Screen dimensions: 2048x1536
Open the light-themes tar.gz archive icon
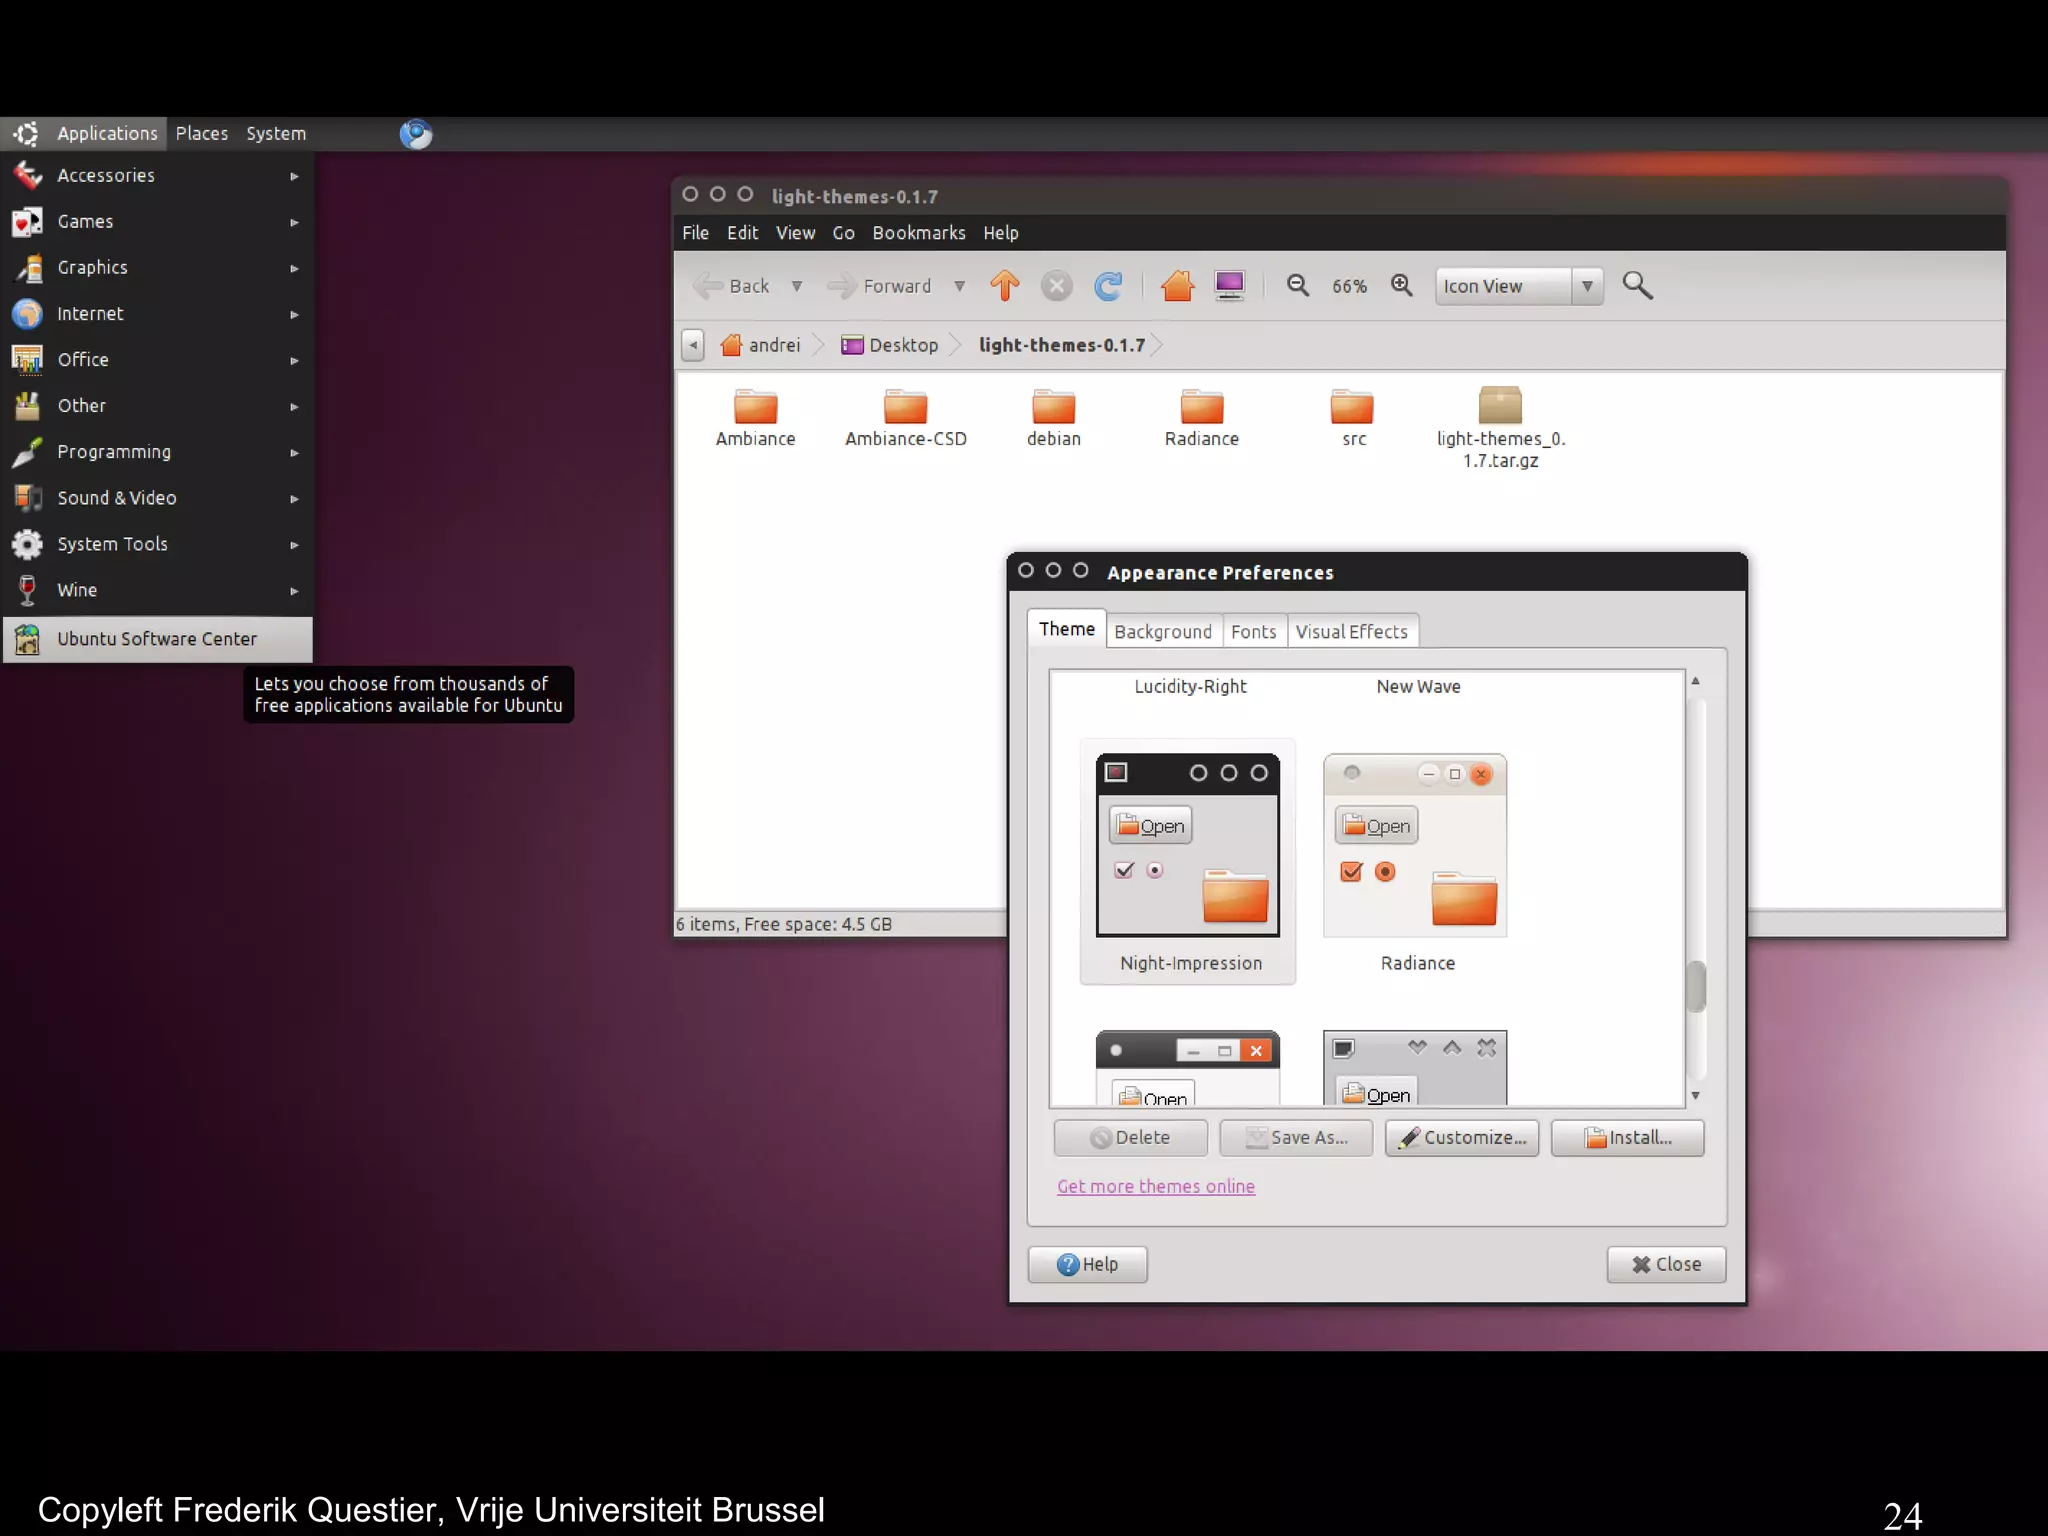click(x=1499, y=407)
